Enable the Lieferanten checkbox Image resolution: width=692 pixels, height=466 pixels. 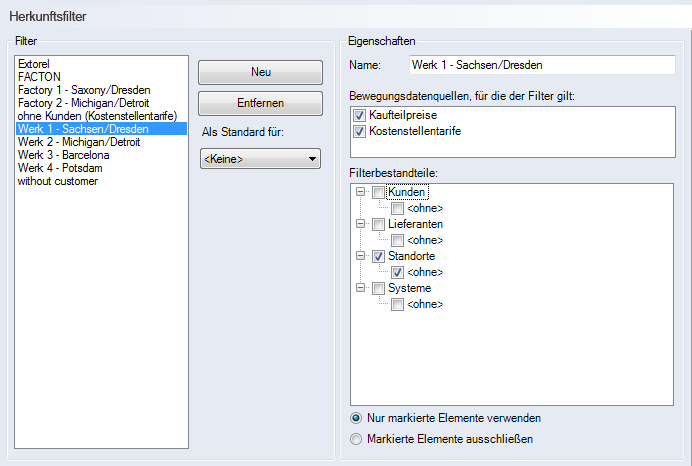tap(378, 225)
